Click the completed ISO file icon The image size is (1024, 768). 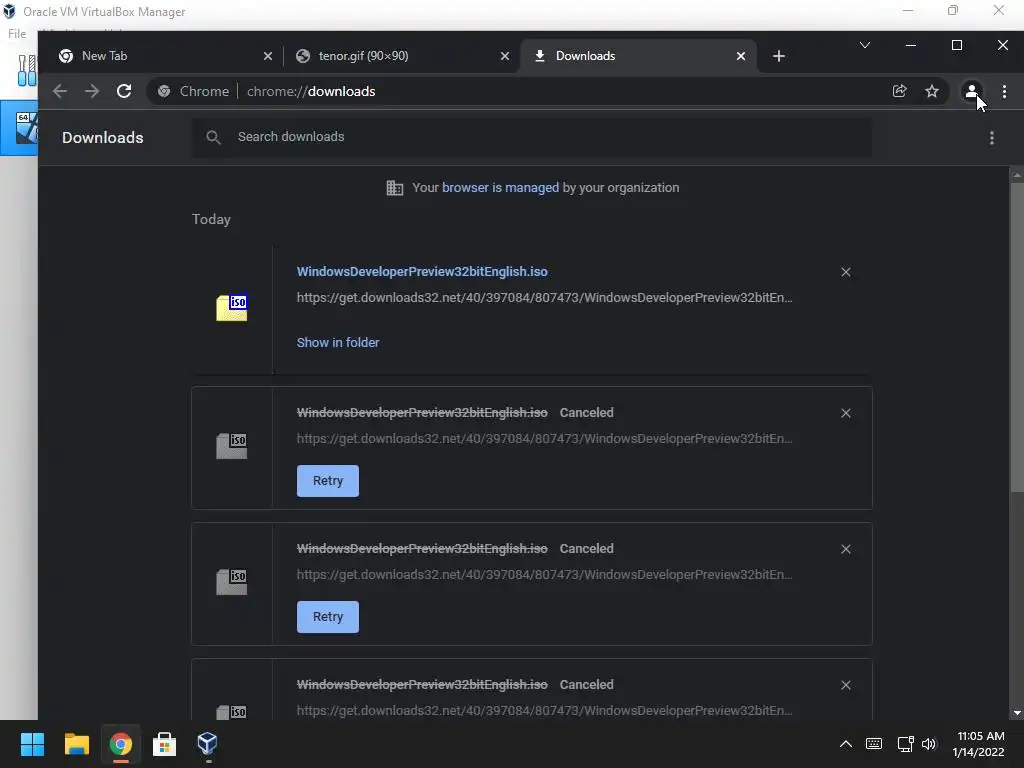click(x=232, y=308)
